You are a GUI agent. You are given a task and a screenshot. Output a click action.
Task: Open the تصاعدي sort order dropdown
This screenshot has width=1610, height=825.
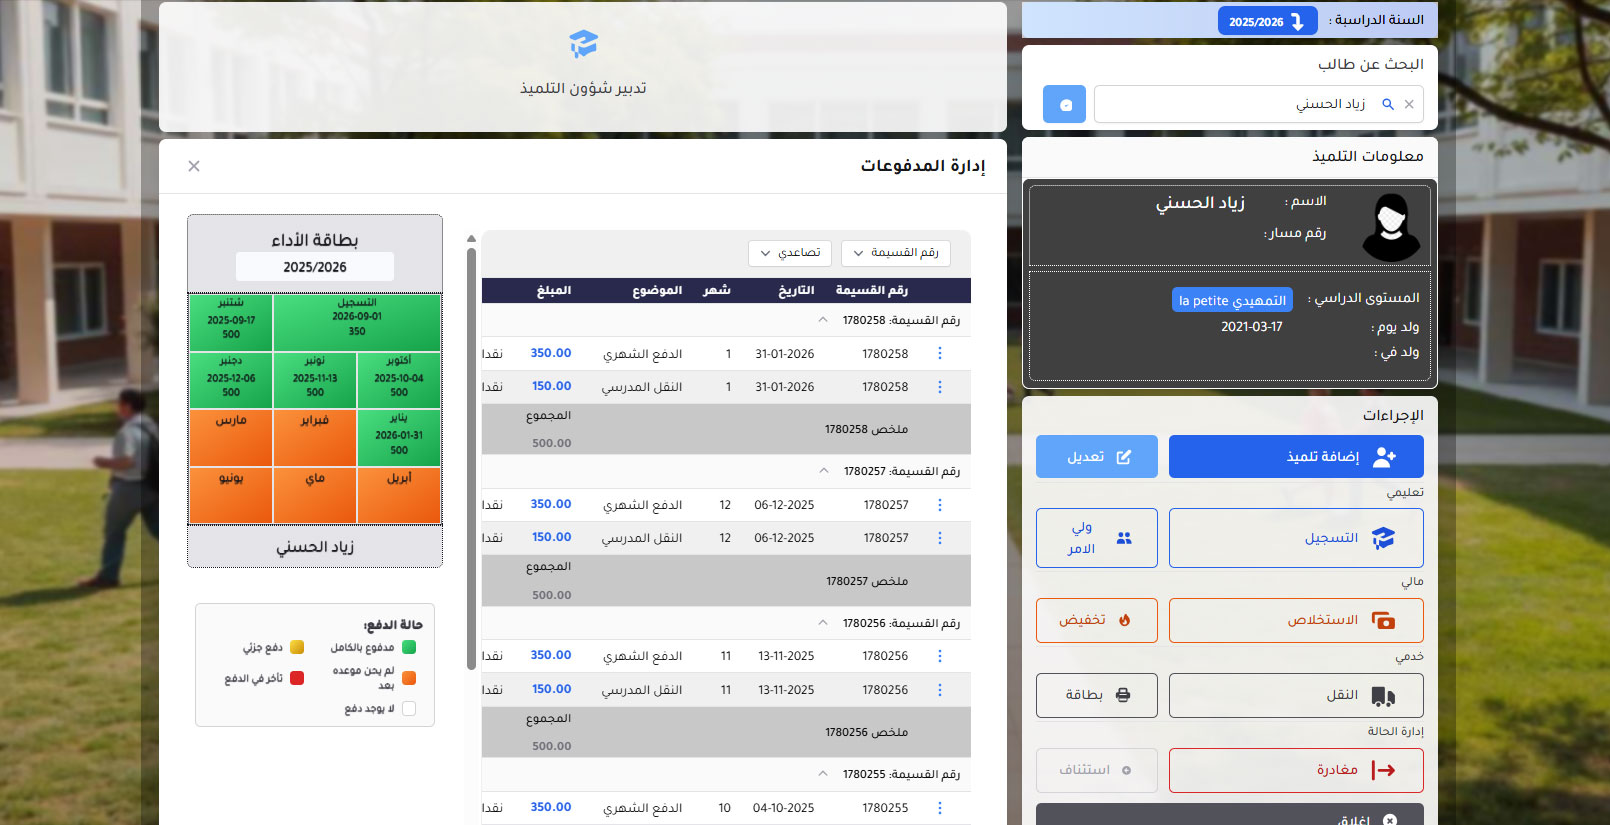click(x=789, y=253)
